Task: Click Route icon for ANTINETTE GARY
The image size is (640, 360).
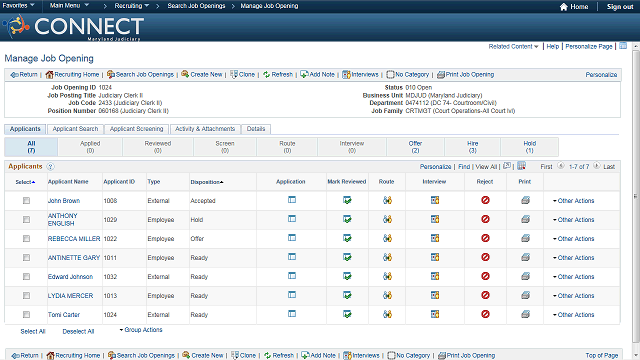Action: click(387, 257)
